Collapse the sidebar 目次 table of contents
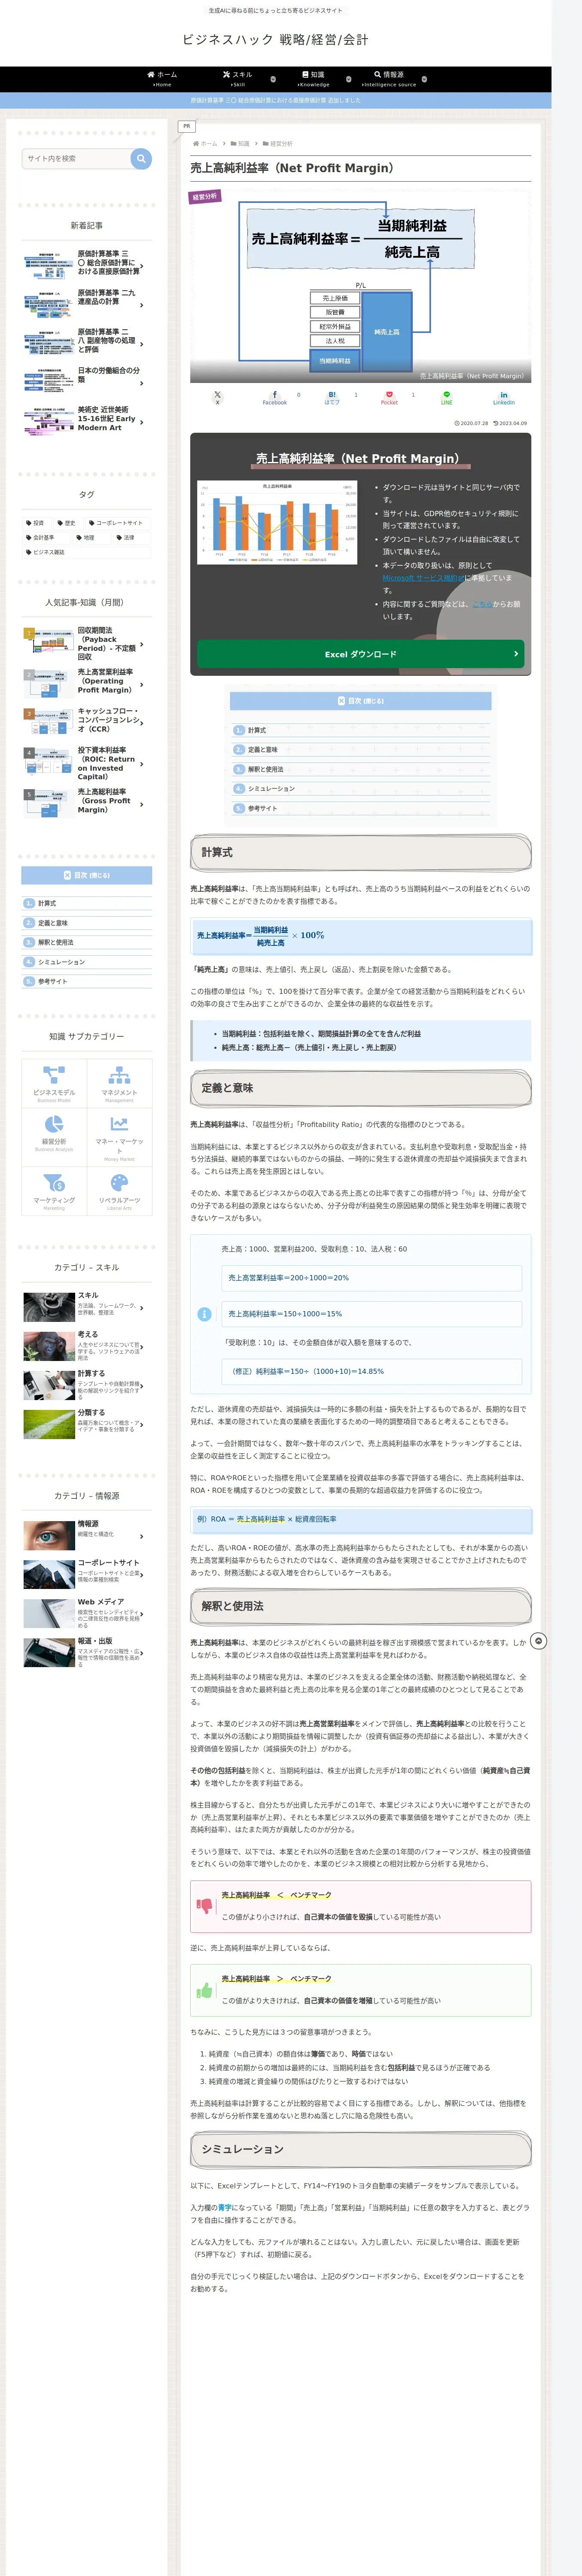Image resolution: width=582 pixels, height=2576 pixels. tap(87, 875)
